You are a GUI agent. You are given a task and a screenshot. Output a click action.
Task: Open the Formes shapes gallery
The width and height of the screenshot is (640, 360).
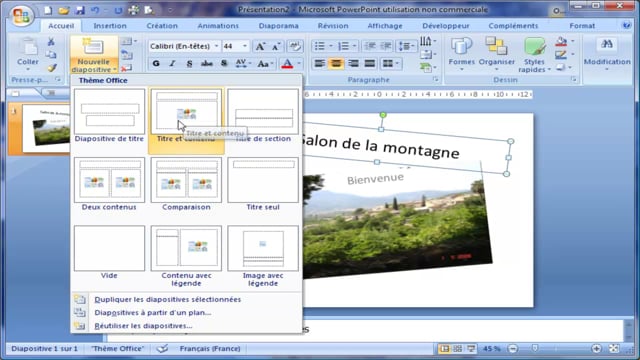[461, 54]
